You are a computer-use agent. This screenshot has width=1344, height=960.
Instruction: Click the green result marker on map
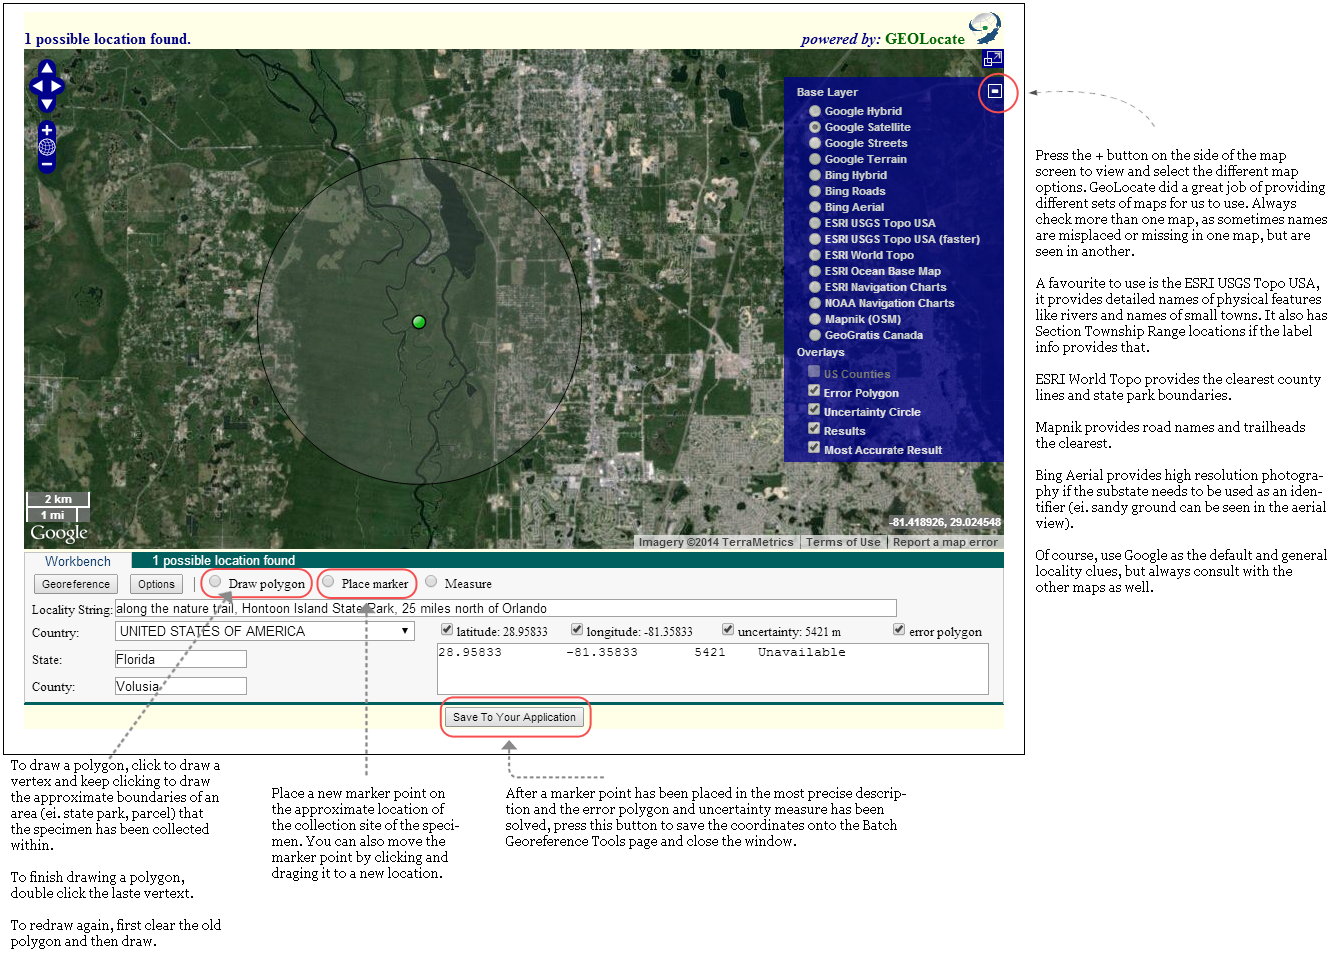(419, 322)
